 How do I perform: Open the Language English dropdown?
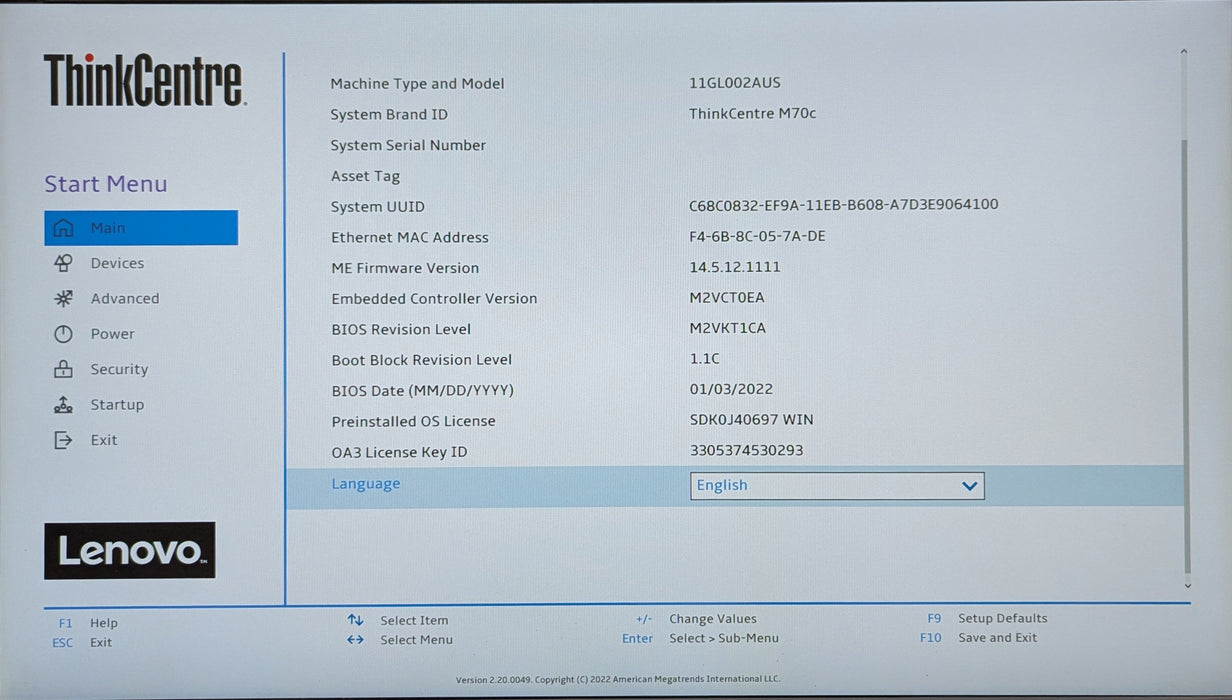tap(837, 486)
